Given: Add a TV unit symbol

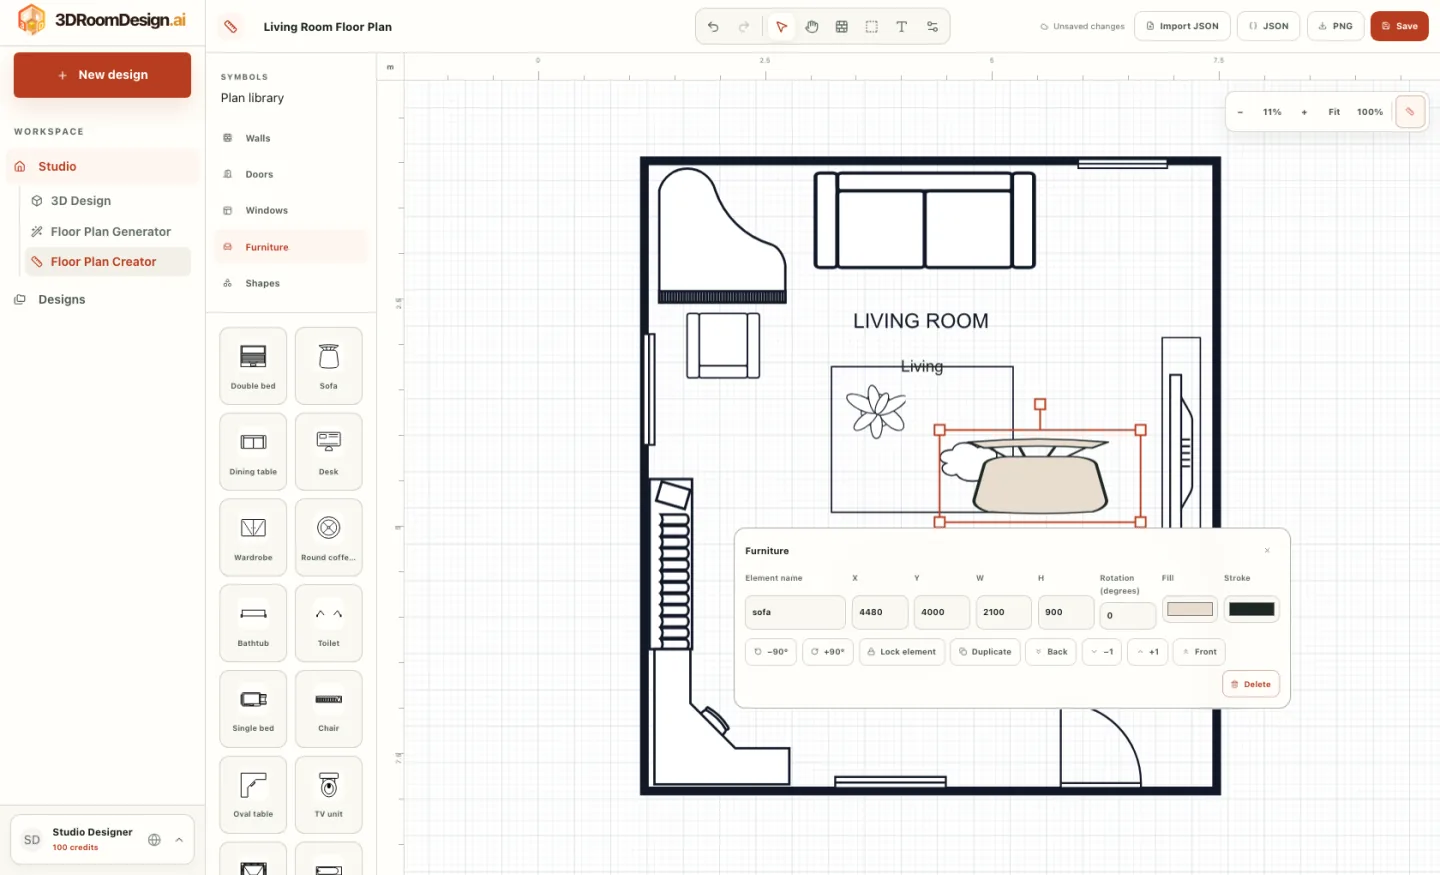Looking at the screenshot, I should [x=329, y=795].
